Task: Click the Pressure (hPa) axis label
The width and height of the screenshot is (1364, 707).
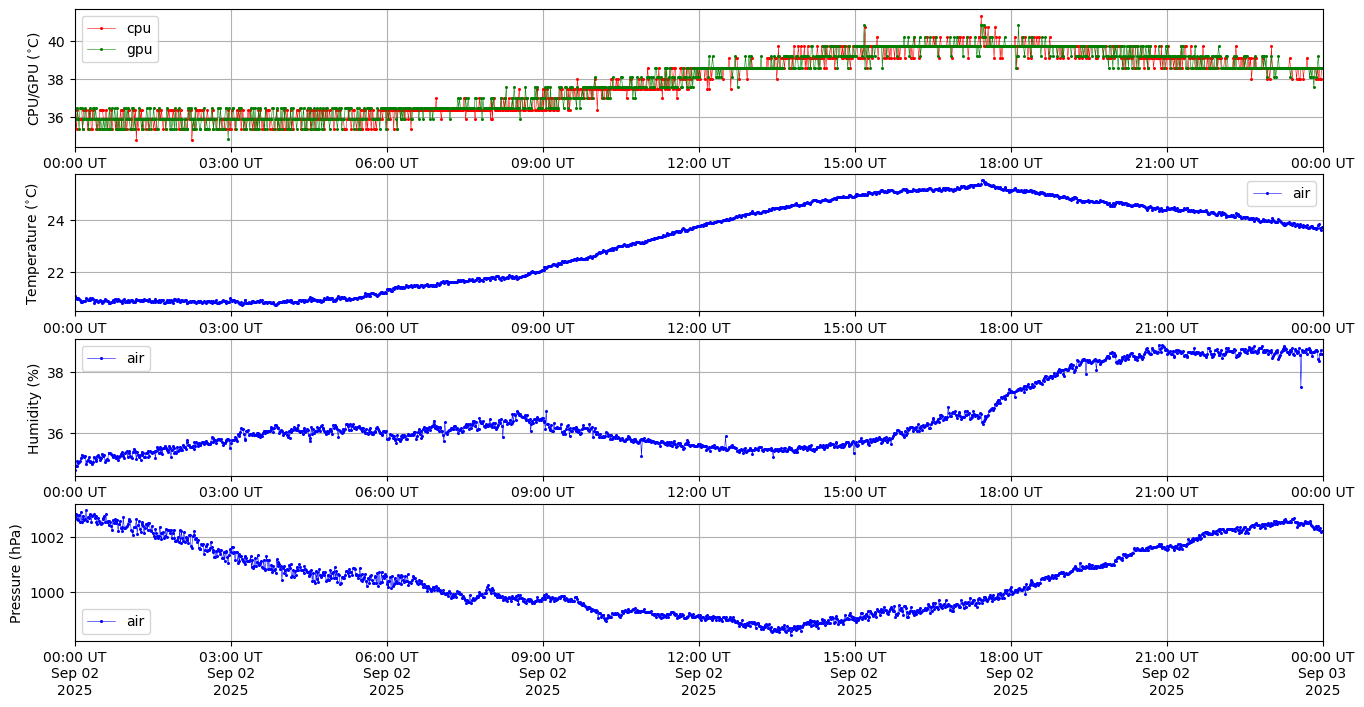Action: click(16, 573)
